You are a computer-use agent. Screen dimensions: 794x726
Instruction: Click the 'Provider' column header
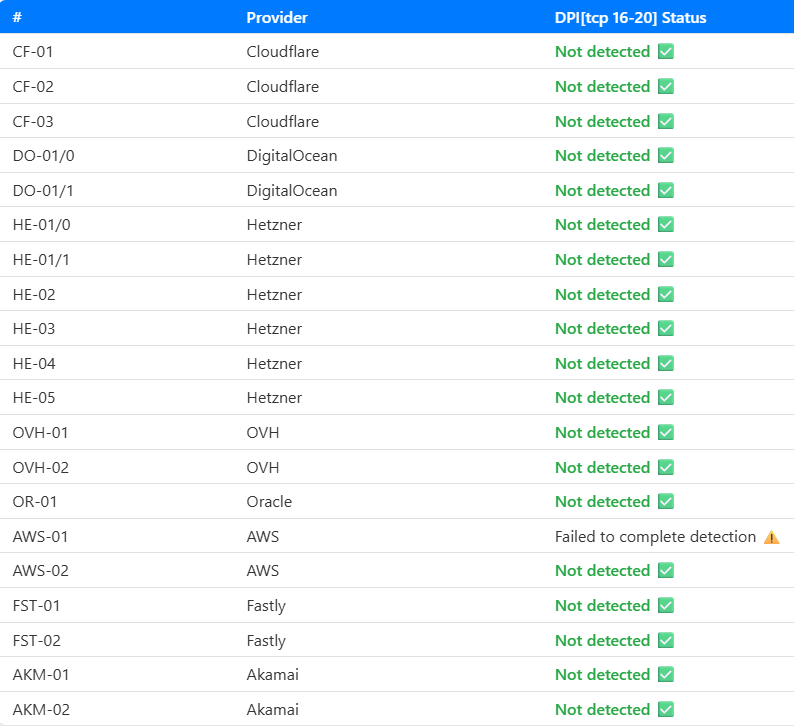277,18
